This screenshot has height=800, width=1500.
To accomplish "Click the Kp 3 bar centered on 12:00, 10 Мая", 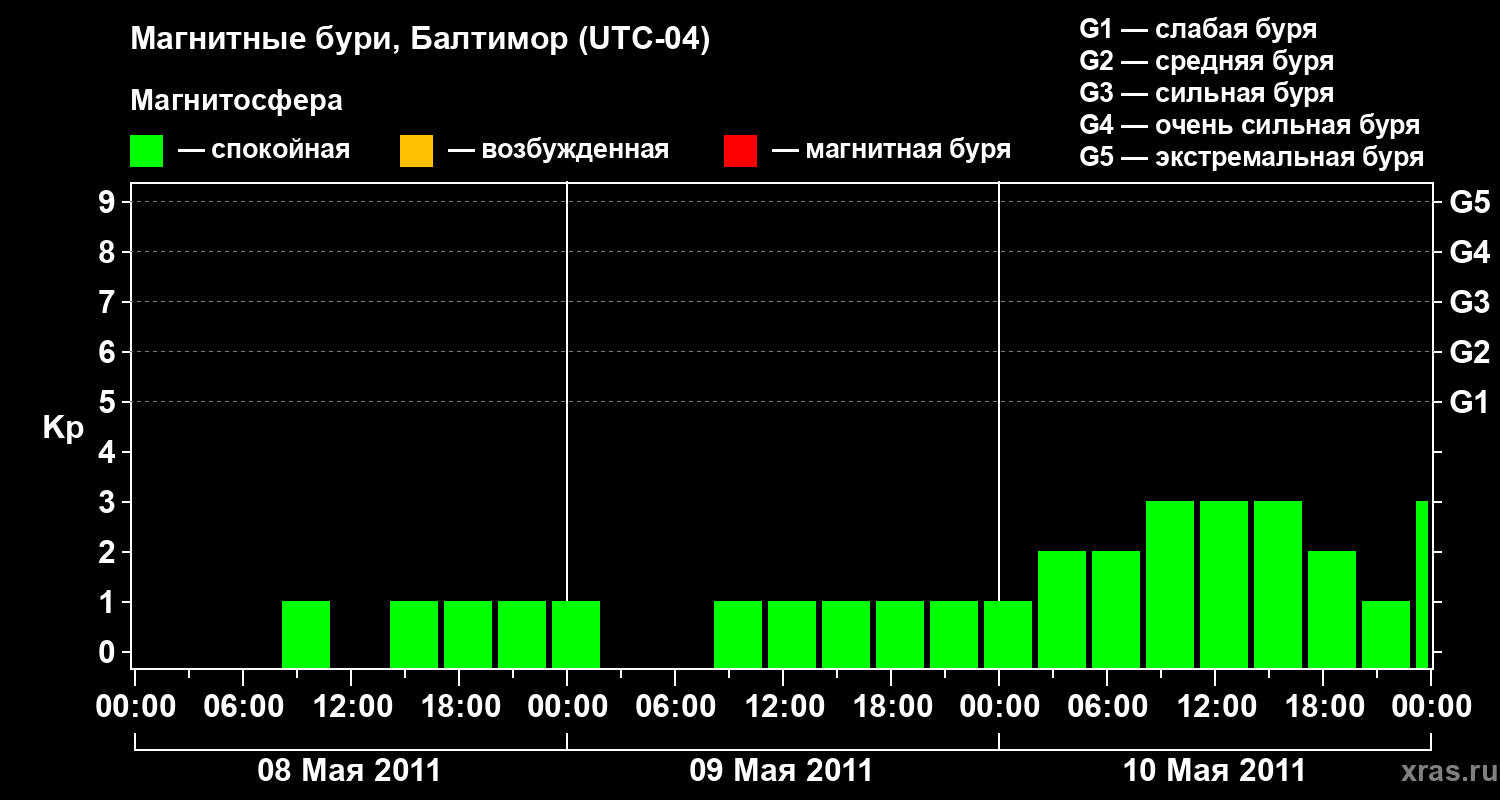I will click(1224, 584).
